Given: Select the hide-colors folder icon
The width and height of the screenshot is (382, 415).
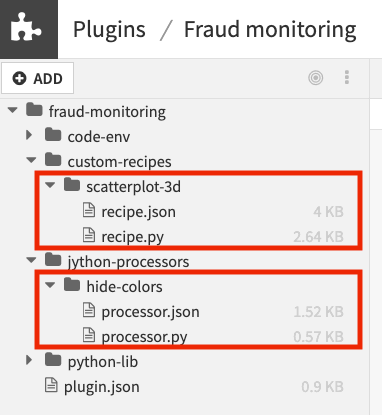Looking at the screenshot, I should click(72, 284).
